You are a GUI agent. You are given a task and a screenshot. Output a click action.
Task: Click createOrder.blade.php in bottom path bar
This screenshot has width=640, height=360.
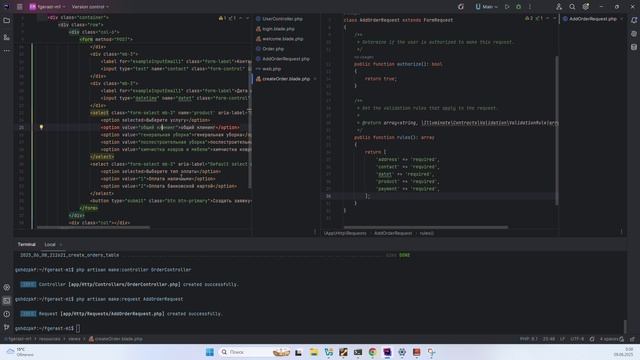pos(116,339)
